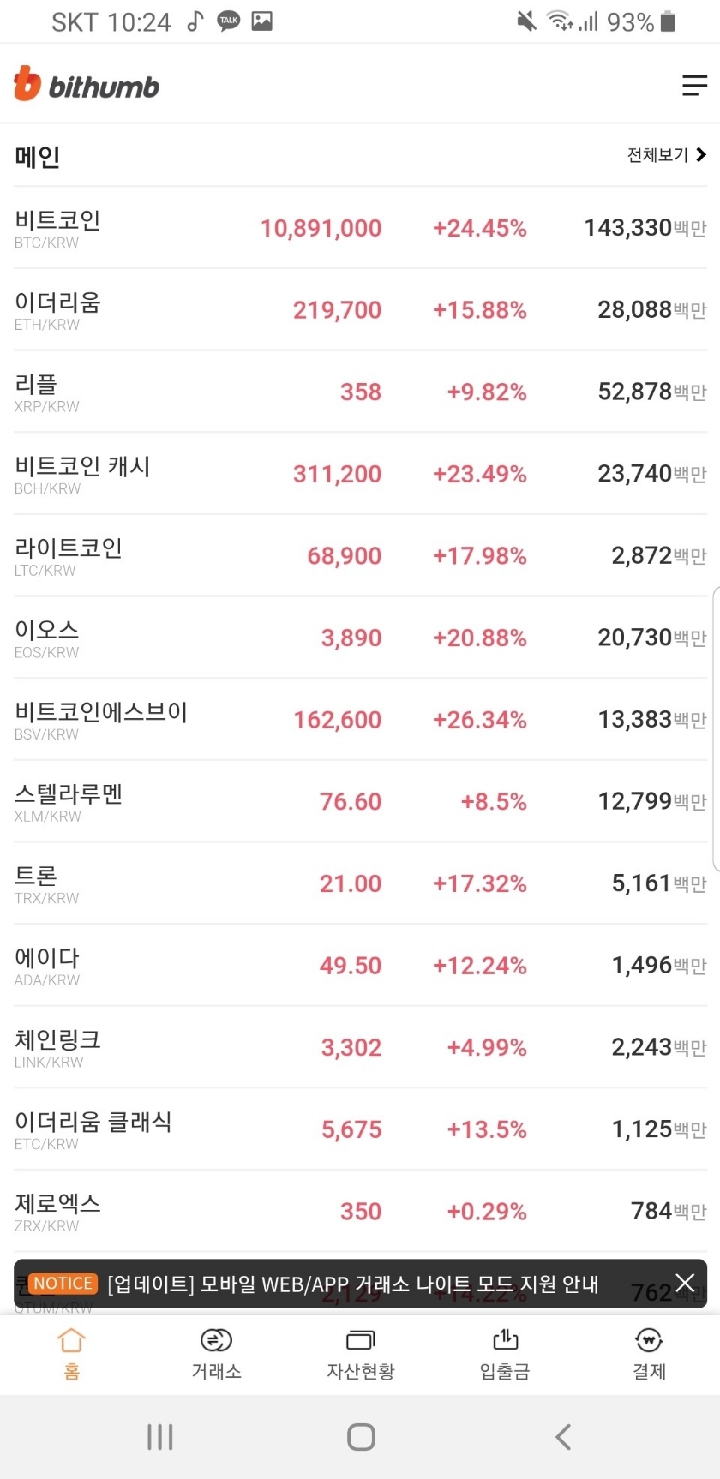
Task: Close the NOTICE banner
Action: point(684,1283)
